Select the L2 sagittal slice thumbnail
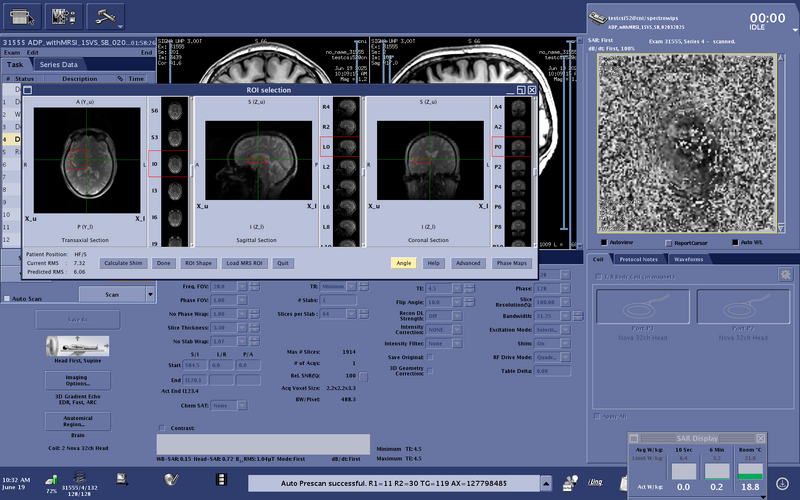Image resolution: width=800 pixels, height=500 pixels. click(x=346, y=167)
